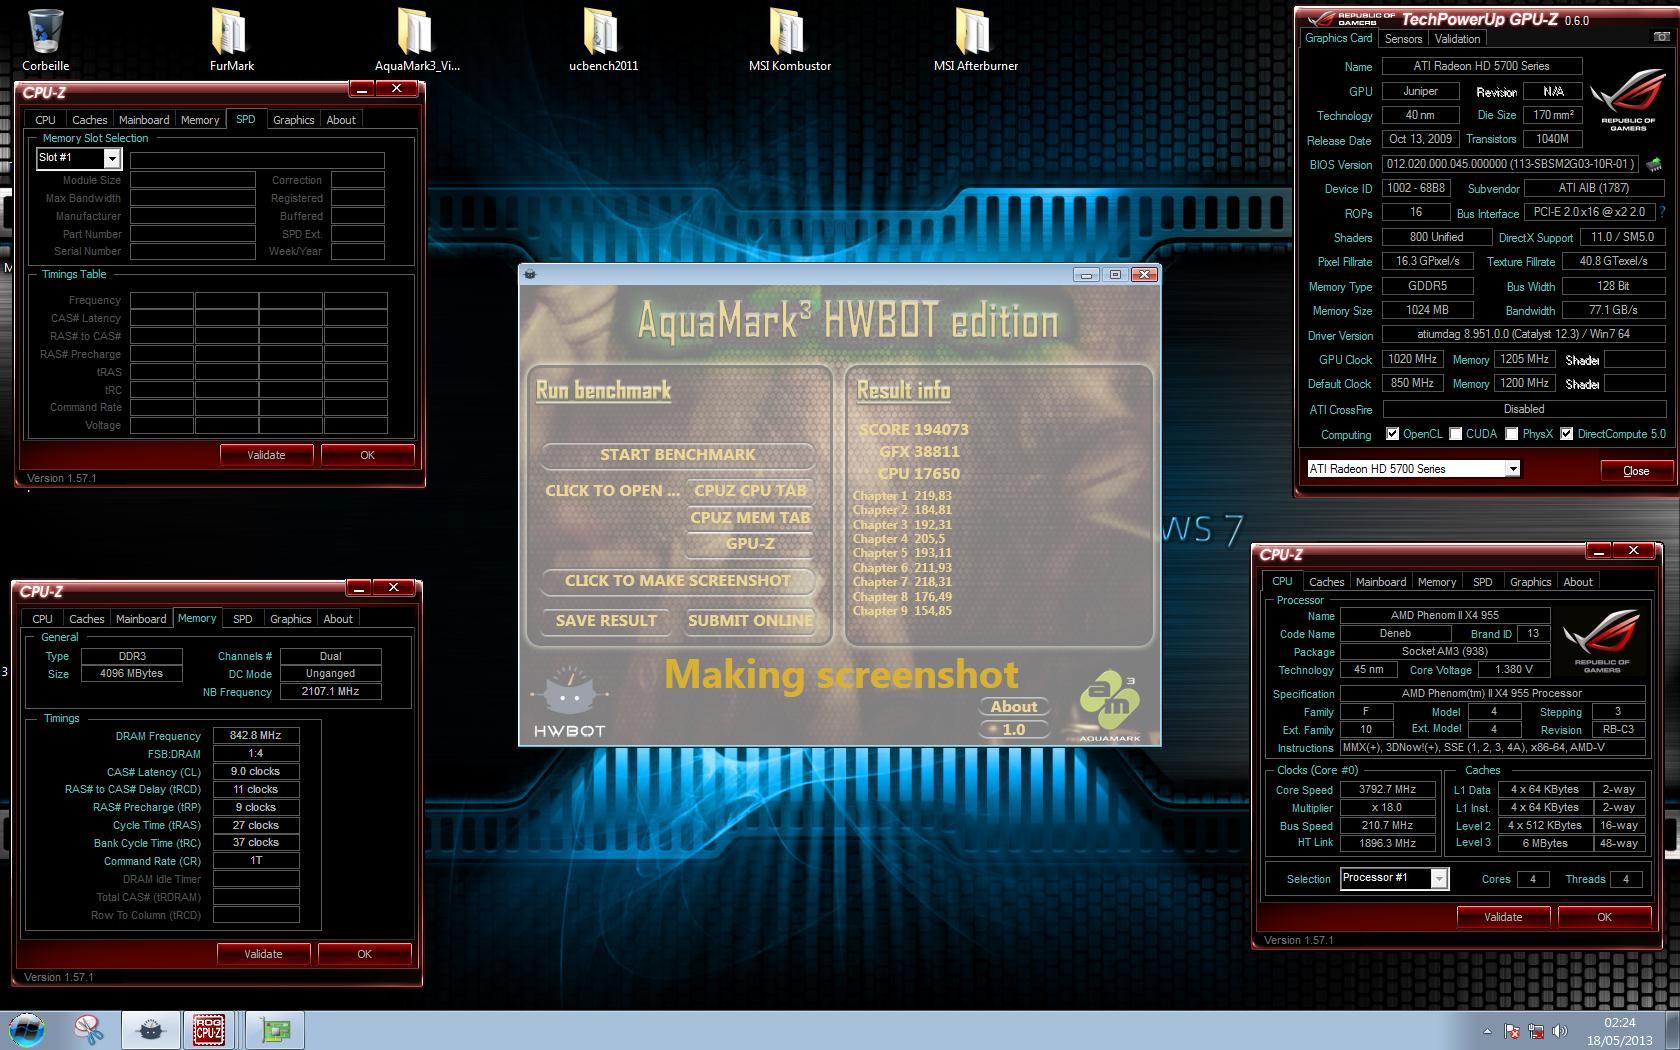
Task: Click the GPU-Z button in AquaMark
Action: tap(750, 544)
